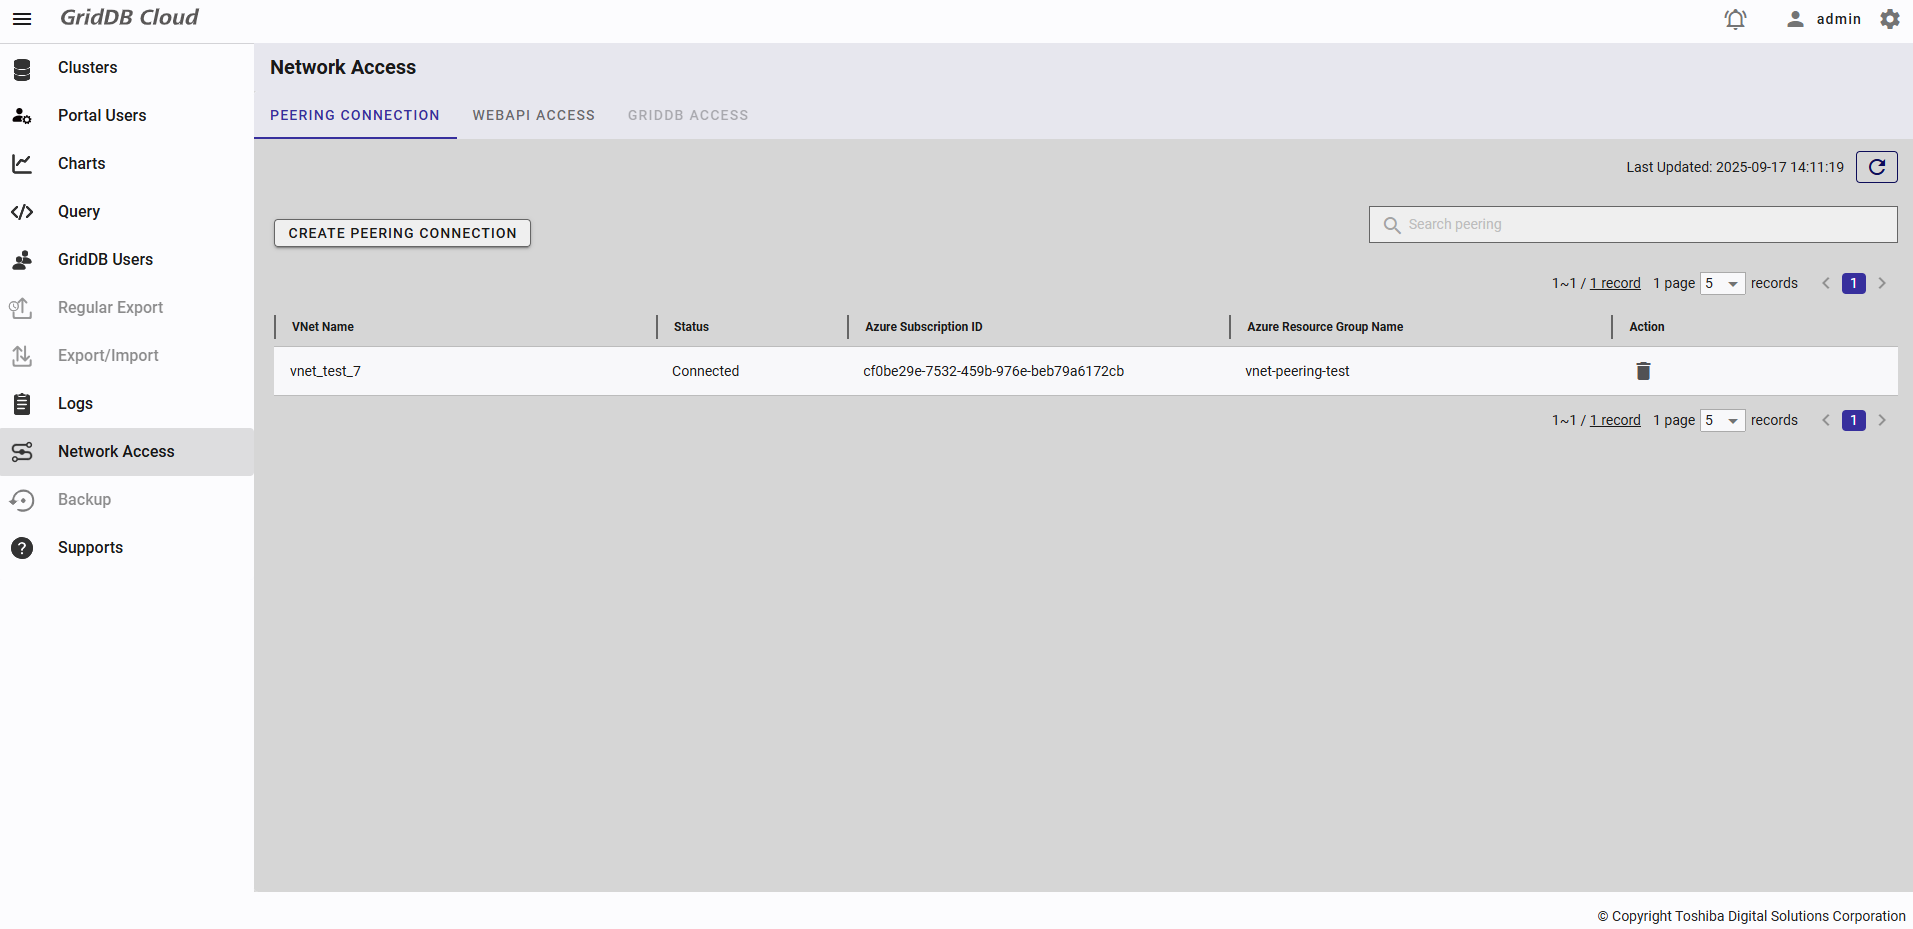Image resolution: width=1913 pixels, height=929 pixels.
Task: Switch to the WebAPI Access tab
Action: click(x=533, y=116)
